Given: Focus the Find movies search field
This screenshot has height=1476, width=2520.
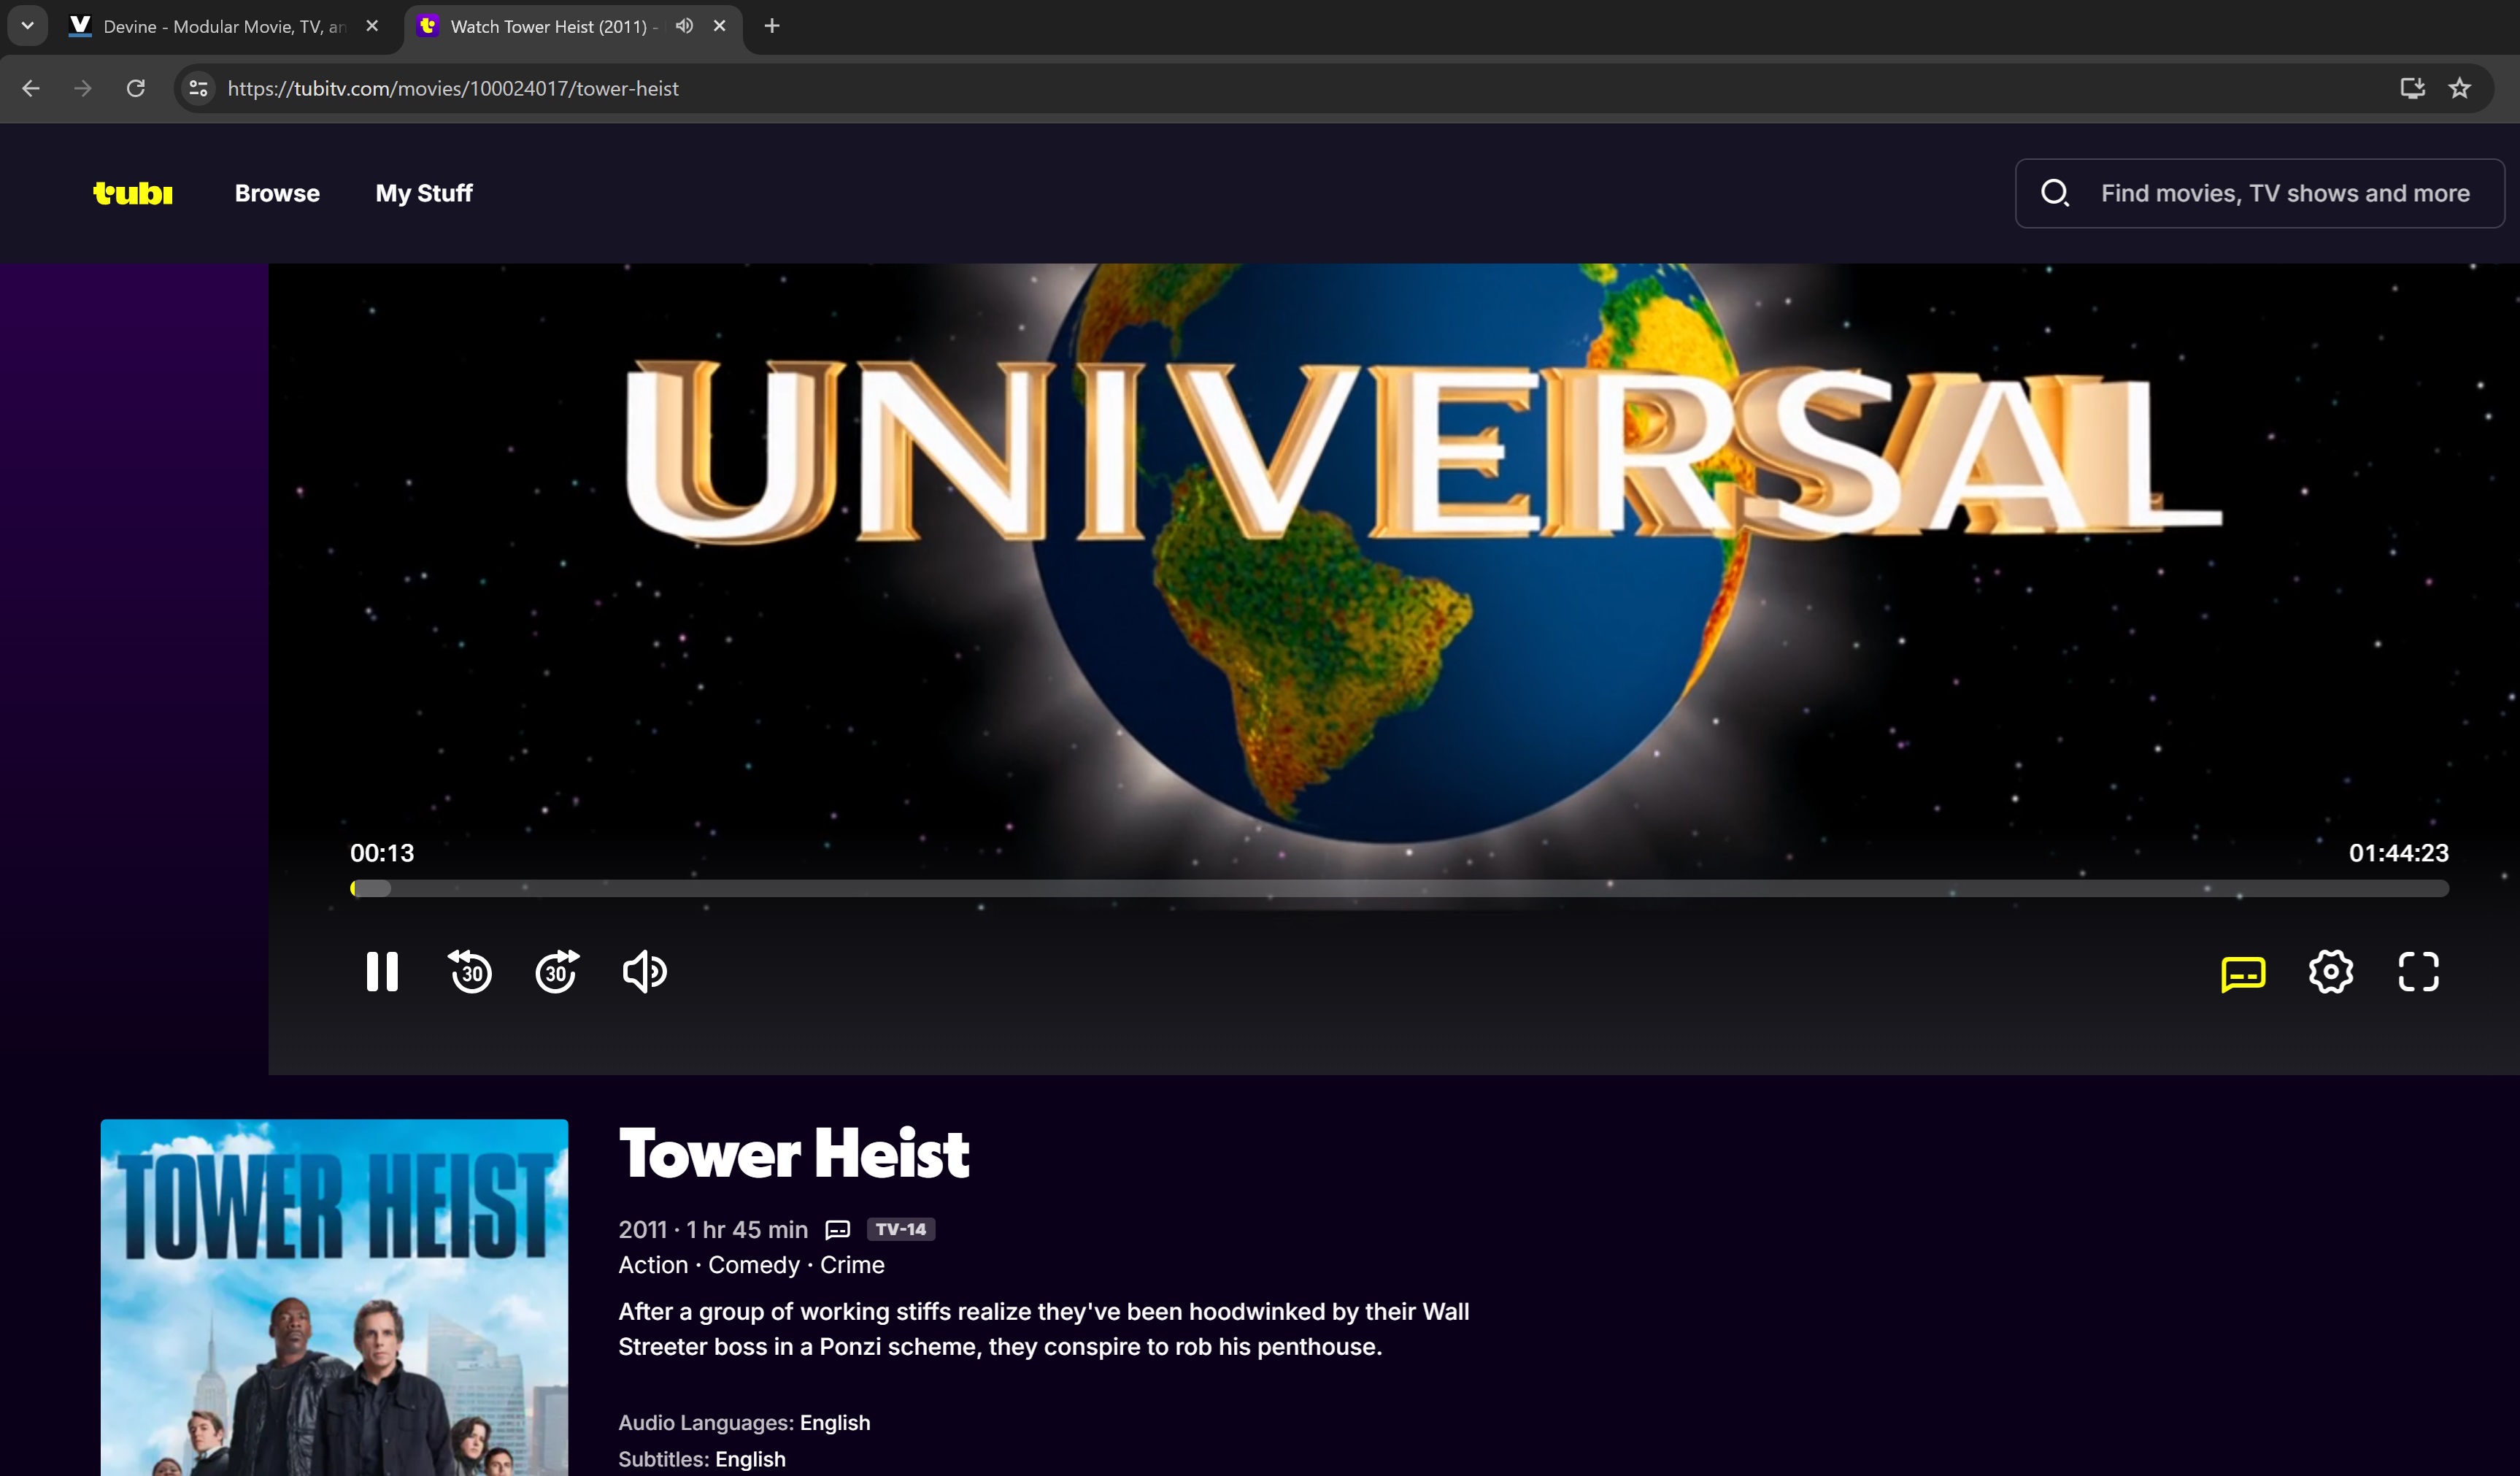Looking at the screenshot, I should pos(2260,193).
